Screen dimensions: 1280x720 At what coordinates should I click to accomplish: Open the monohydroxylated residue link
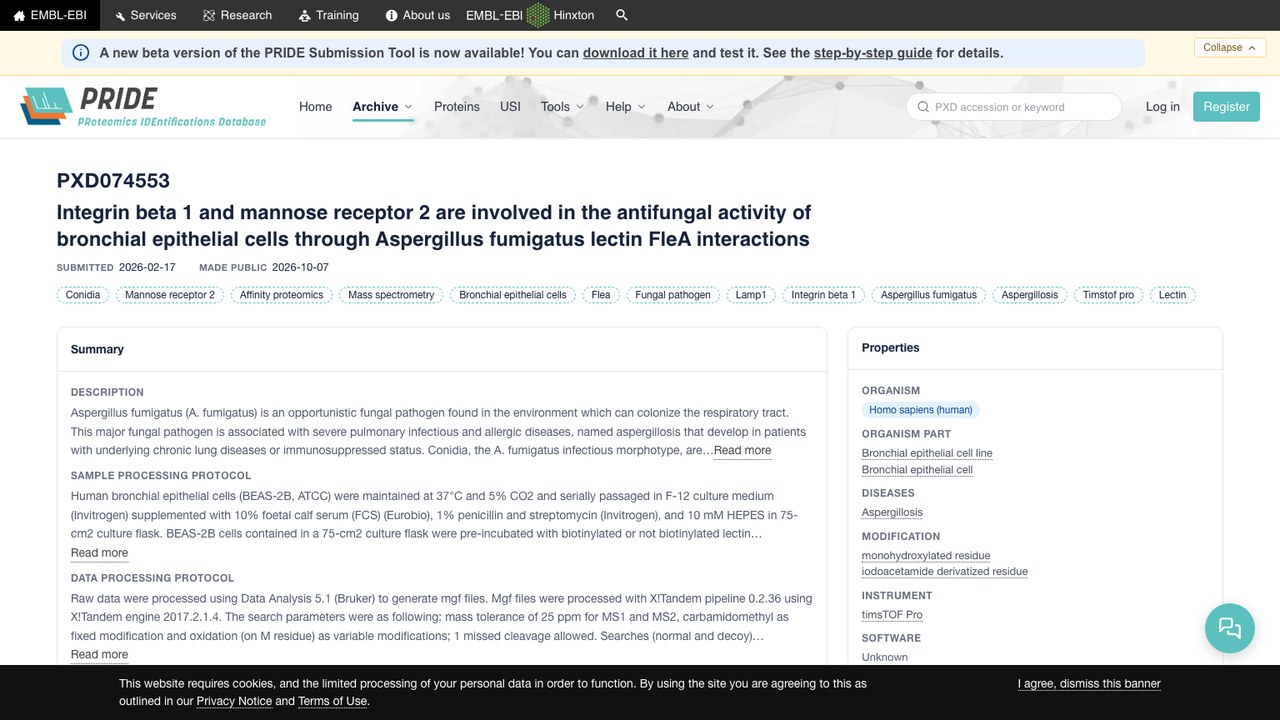click(x=926, y=556)
